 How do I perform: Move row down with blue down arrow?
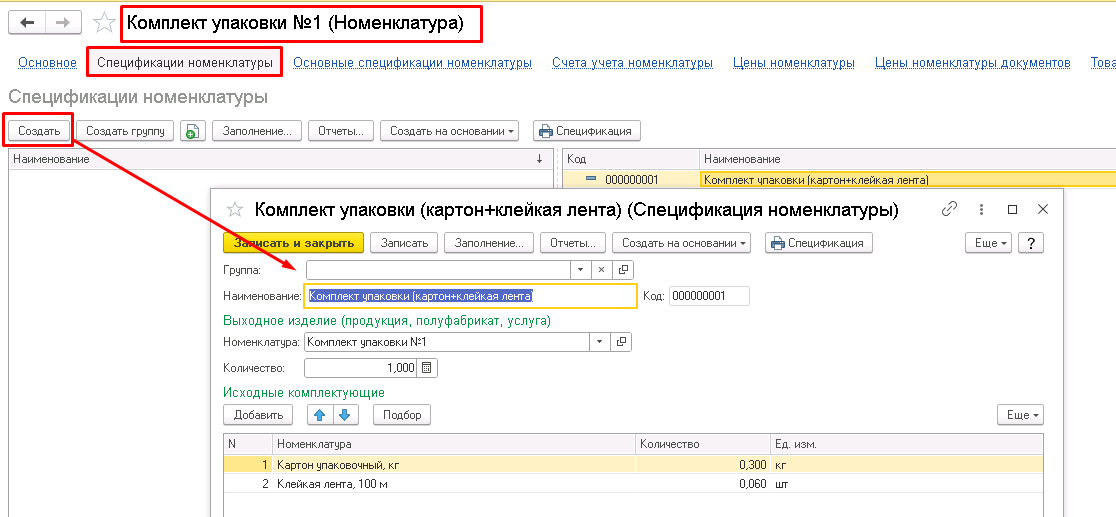point(345,414)
